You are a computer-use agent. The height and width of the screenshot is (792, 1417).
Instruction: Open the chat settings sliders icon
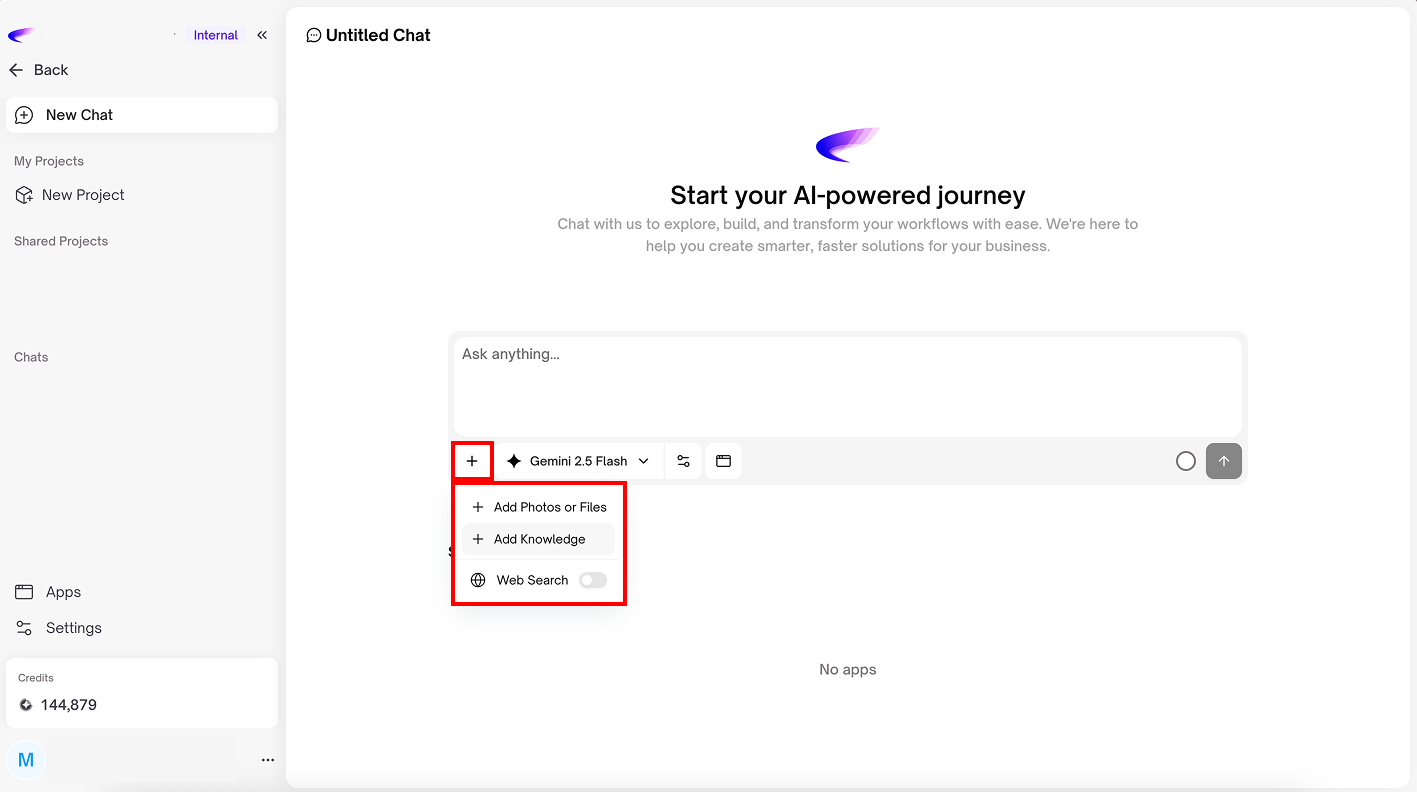(x=683, y=461)
